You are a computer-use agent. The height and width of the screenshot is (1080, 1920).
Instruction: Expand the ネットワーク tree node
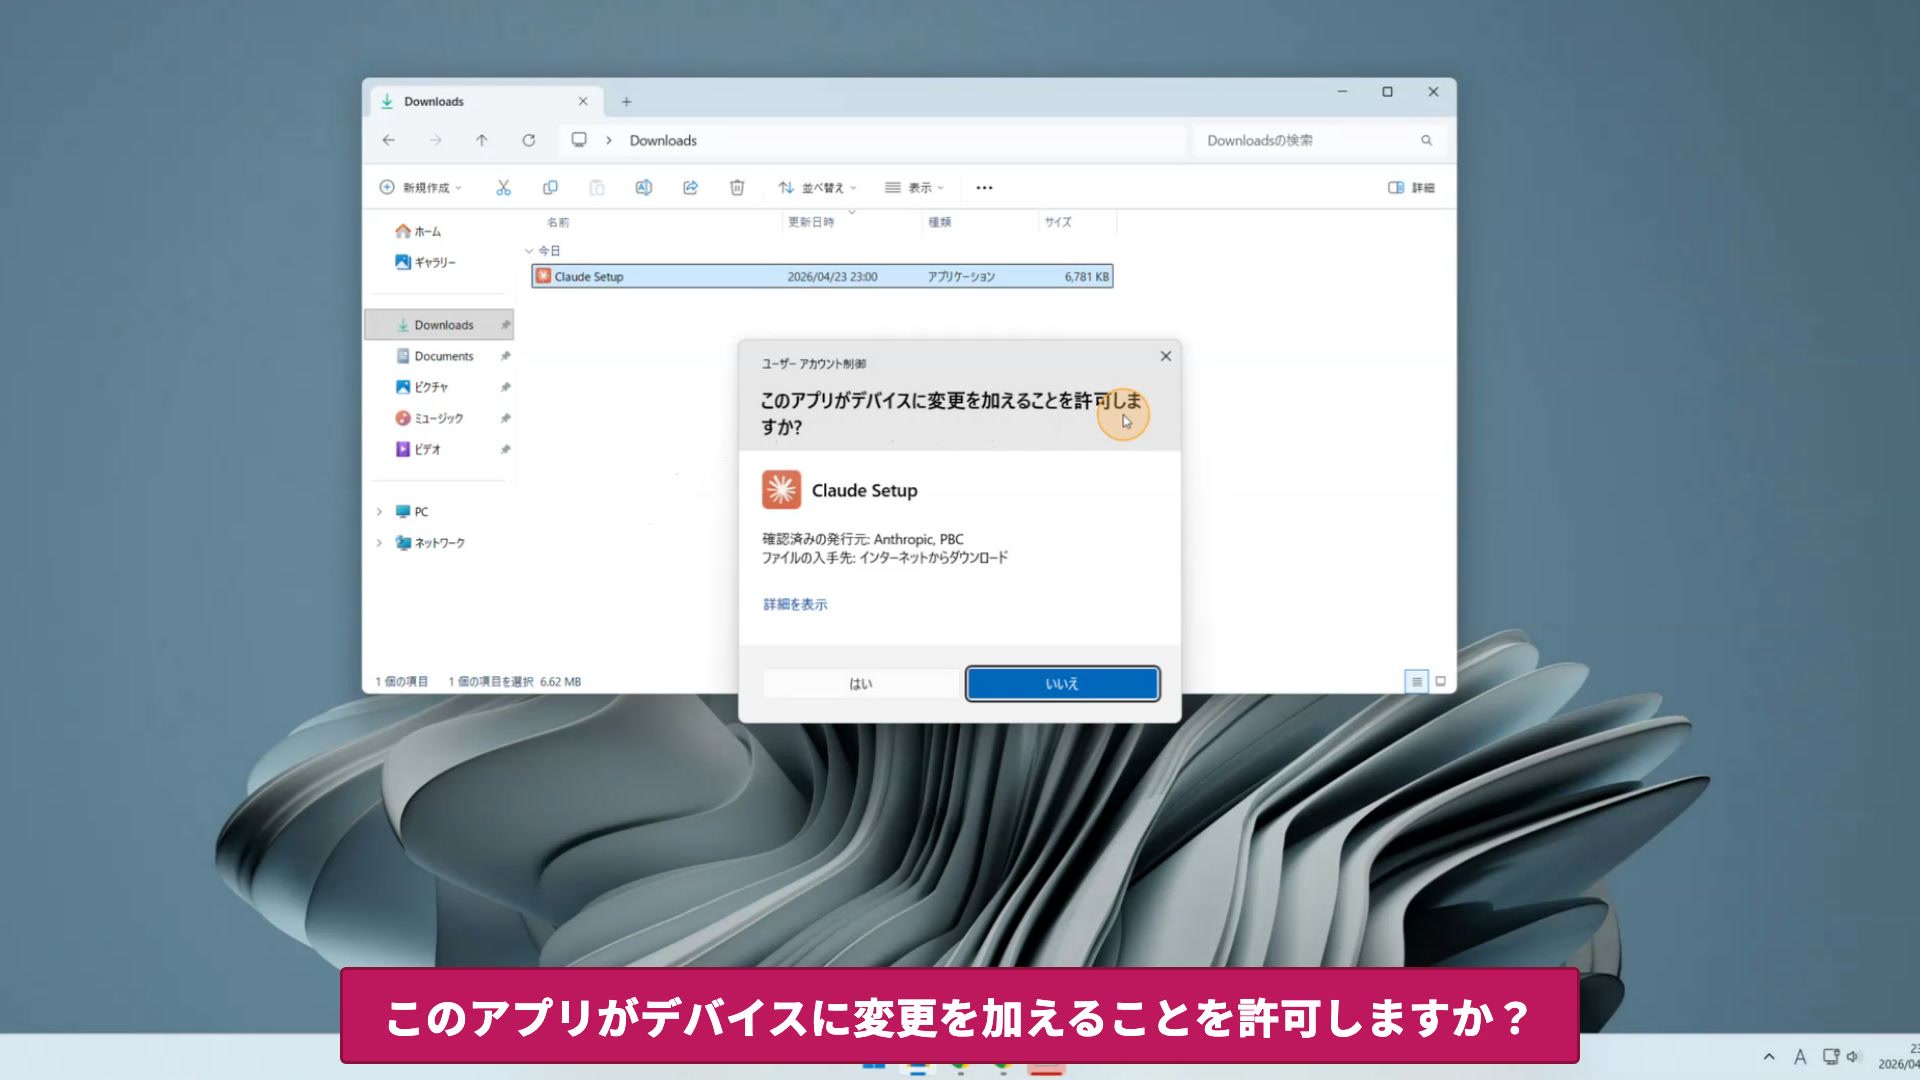coord(379,542)
